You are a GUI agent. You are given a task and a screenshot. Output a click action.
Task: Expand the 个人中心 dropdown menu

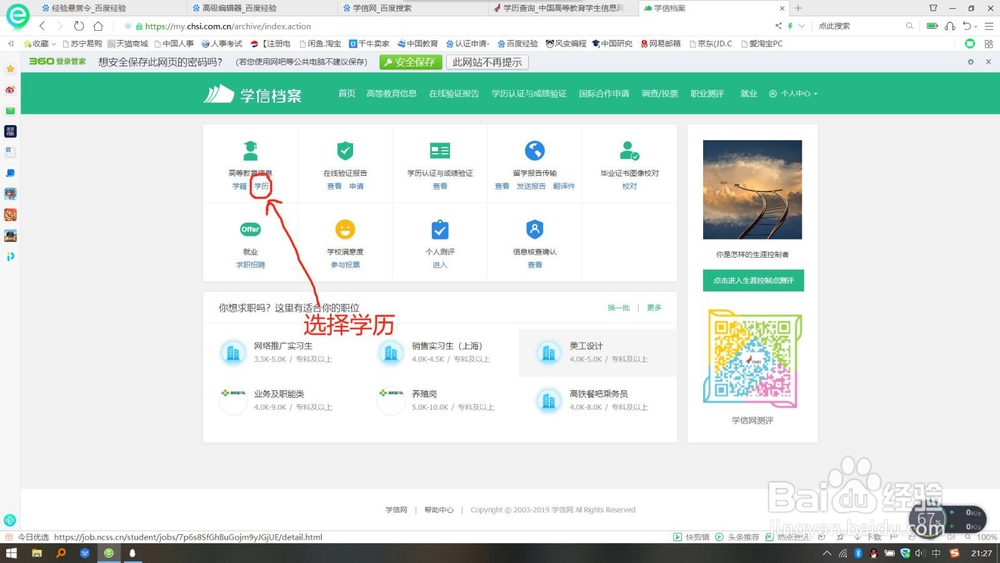coord(793,94)
